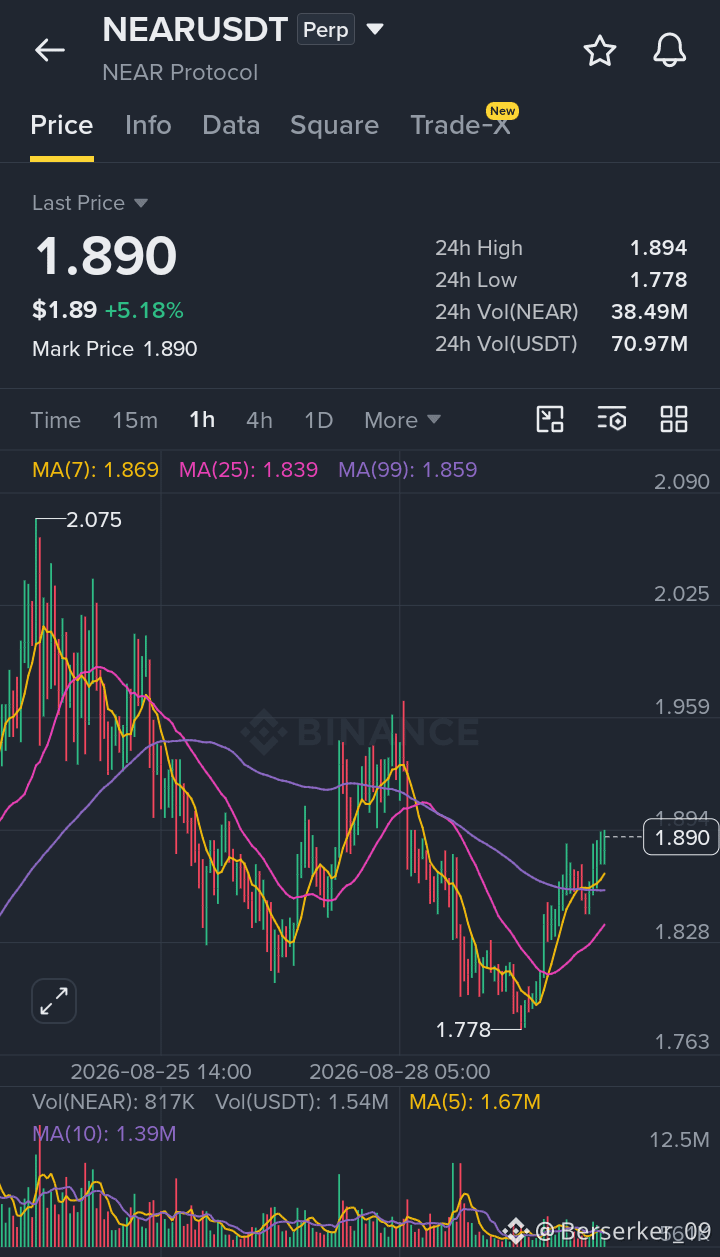Tap the MA(99): 1.859 indicator label
720x1257 pixels.
(x=407, y=469)
